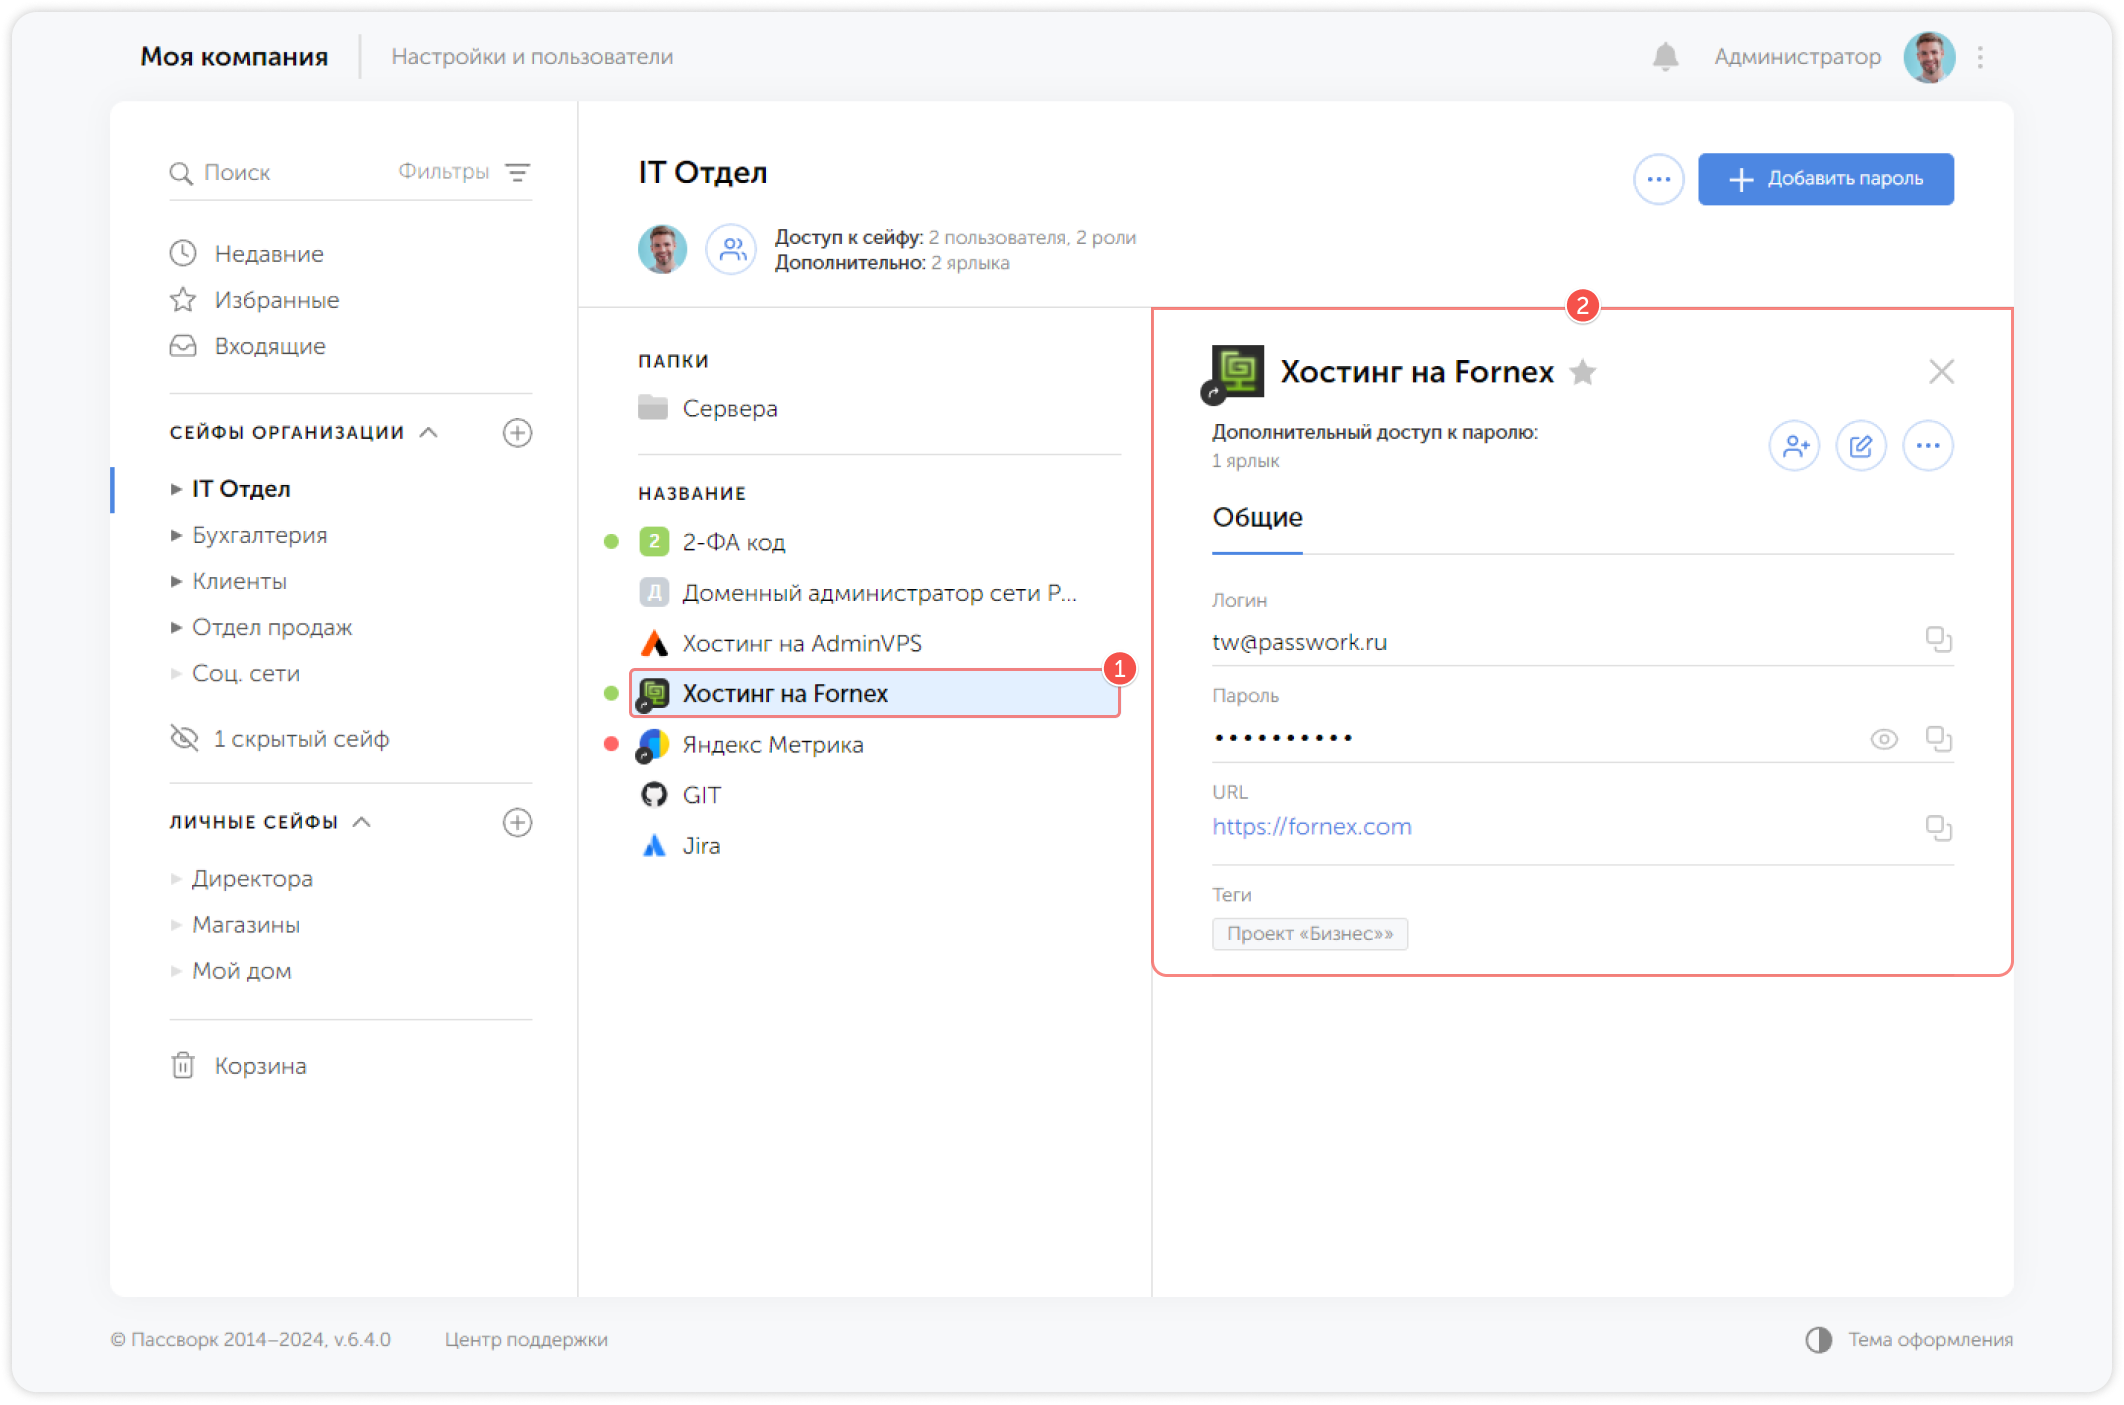
Task: Collapse the Сейфы организации section
Action: coord(429,432)
